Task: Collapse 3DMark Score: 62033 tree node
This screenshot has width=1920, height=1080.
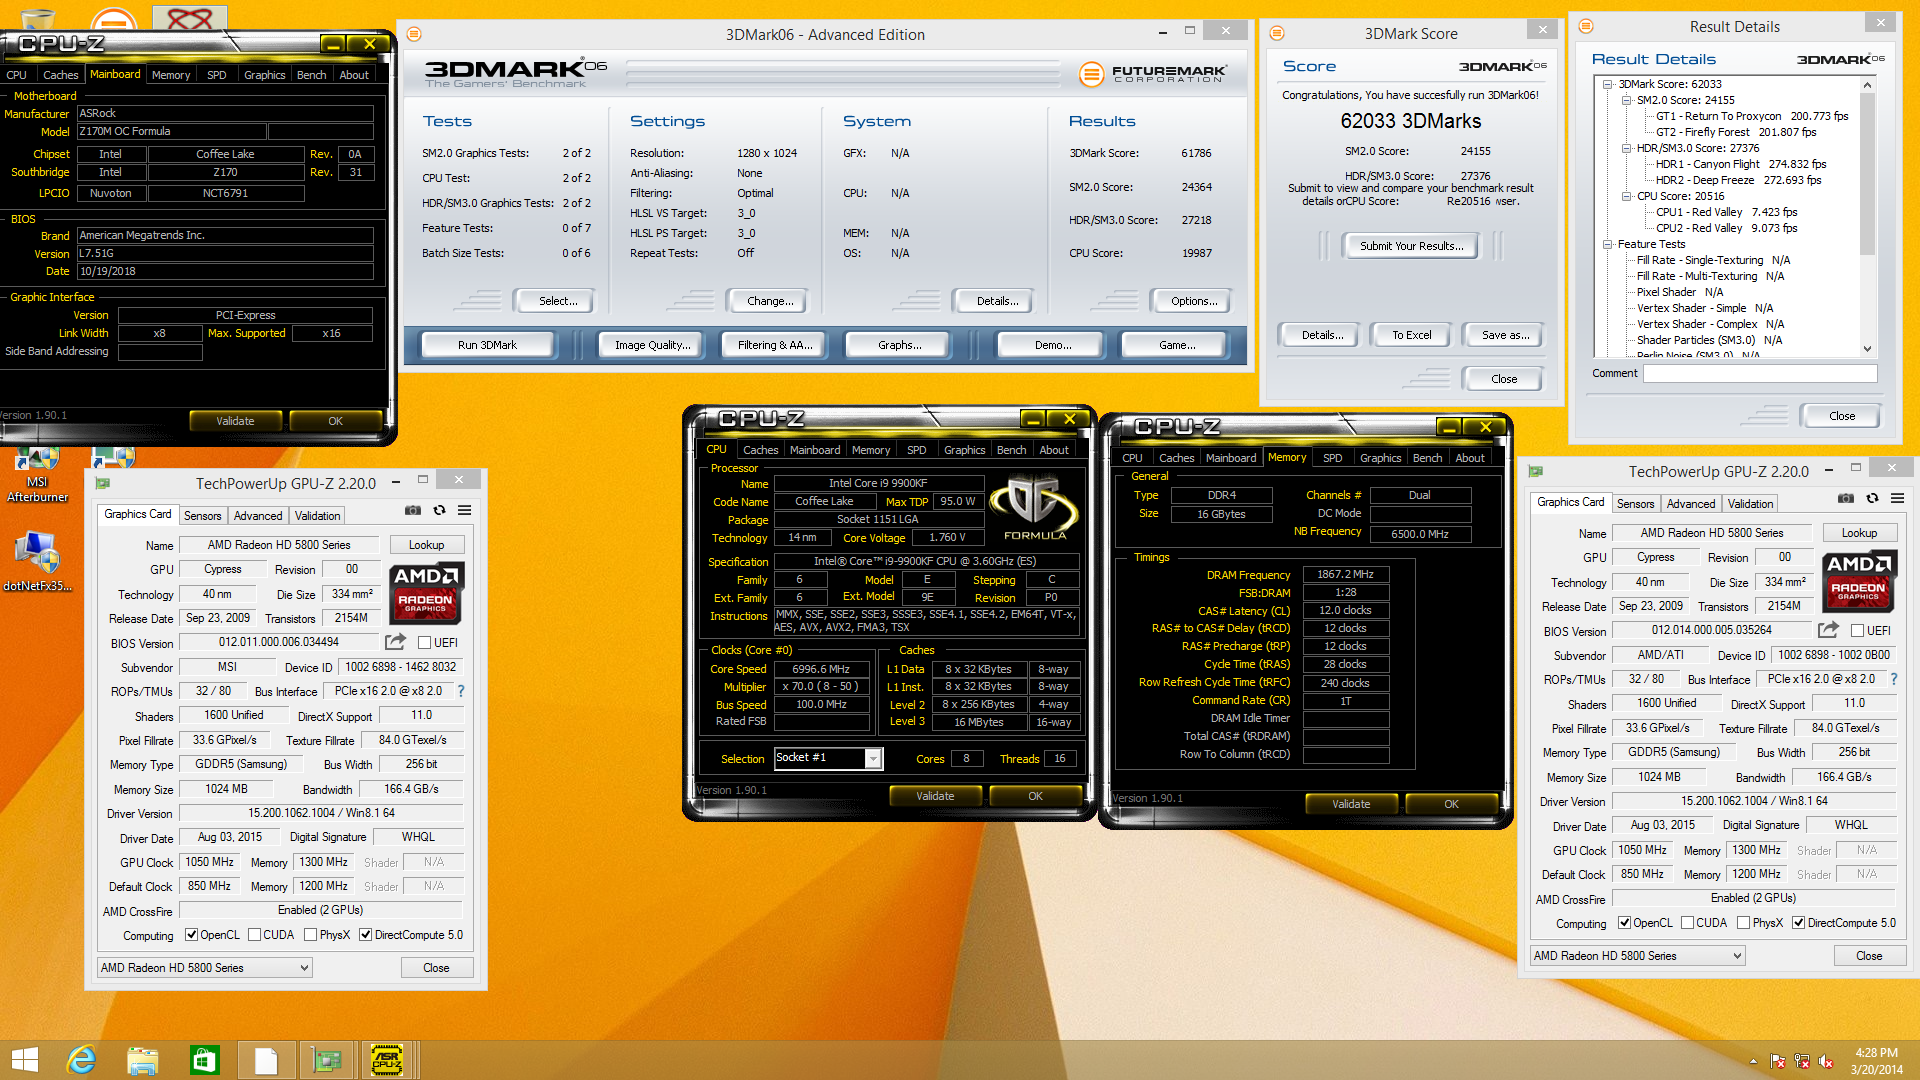Action: [x=1608, y=84]
